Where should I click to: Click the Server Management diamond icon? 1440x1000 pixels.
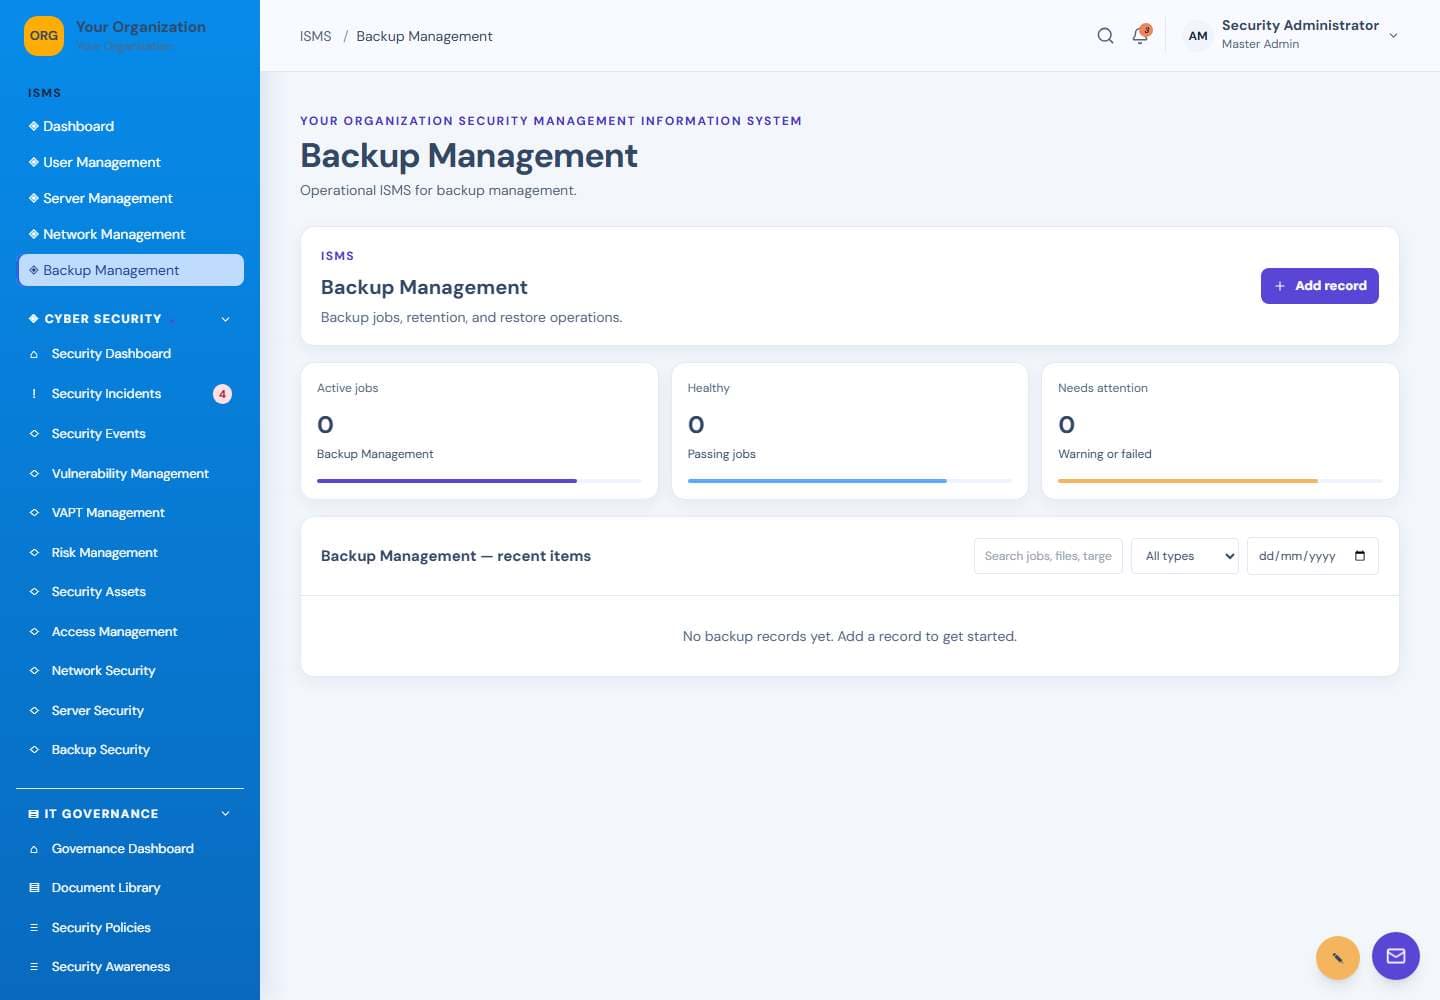33,198
